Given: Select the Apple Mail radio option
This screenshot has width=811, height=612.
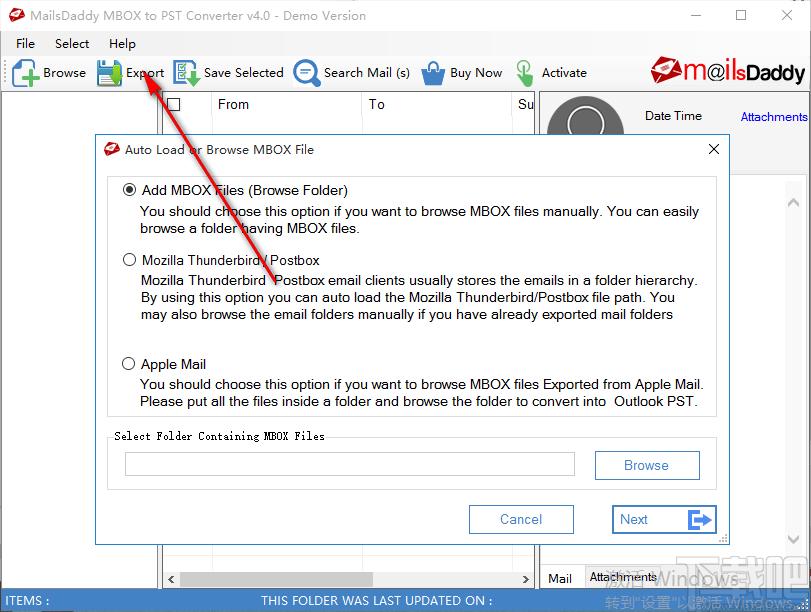Looking at the screenshot, I should 128,364.
